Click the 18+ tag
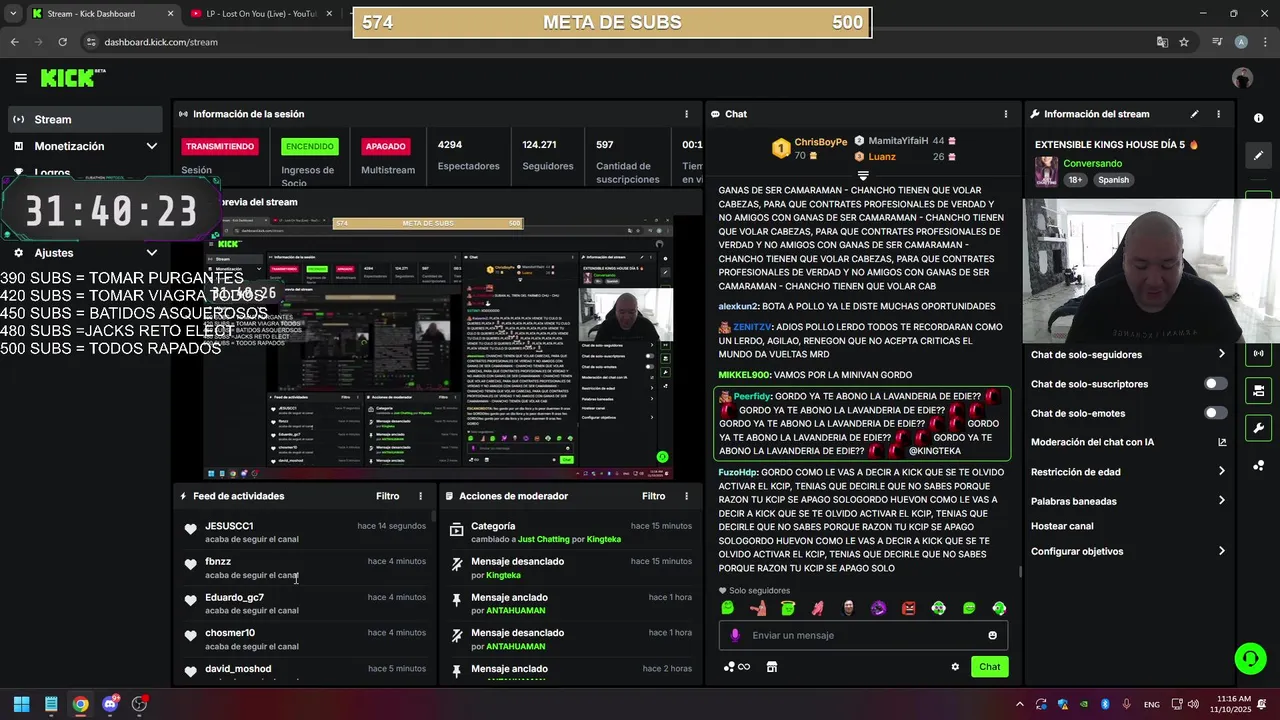This screenshot has width=1280, height=720. [x=1075, y=180]
